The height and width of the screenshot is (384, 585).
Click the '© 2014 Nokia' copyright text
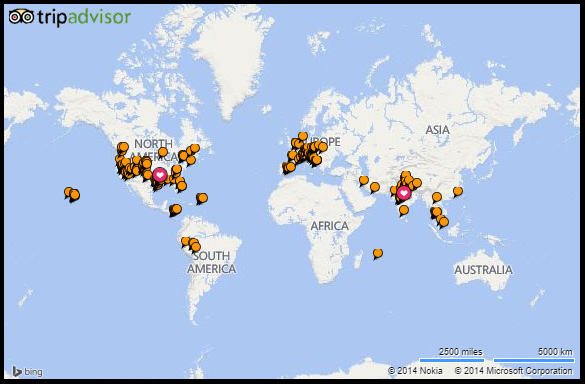(415, 371)
